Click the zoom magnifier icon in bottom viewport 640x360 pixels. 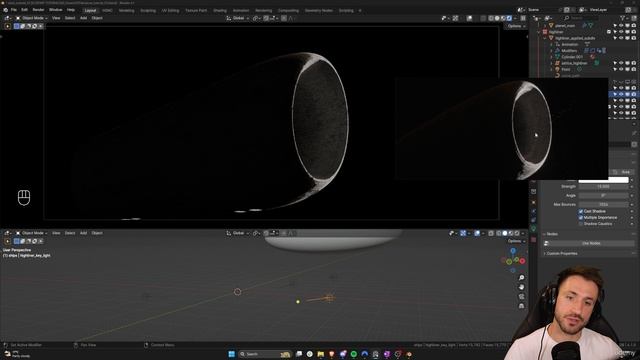[522, 278]
